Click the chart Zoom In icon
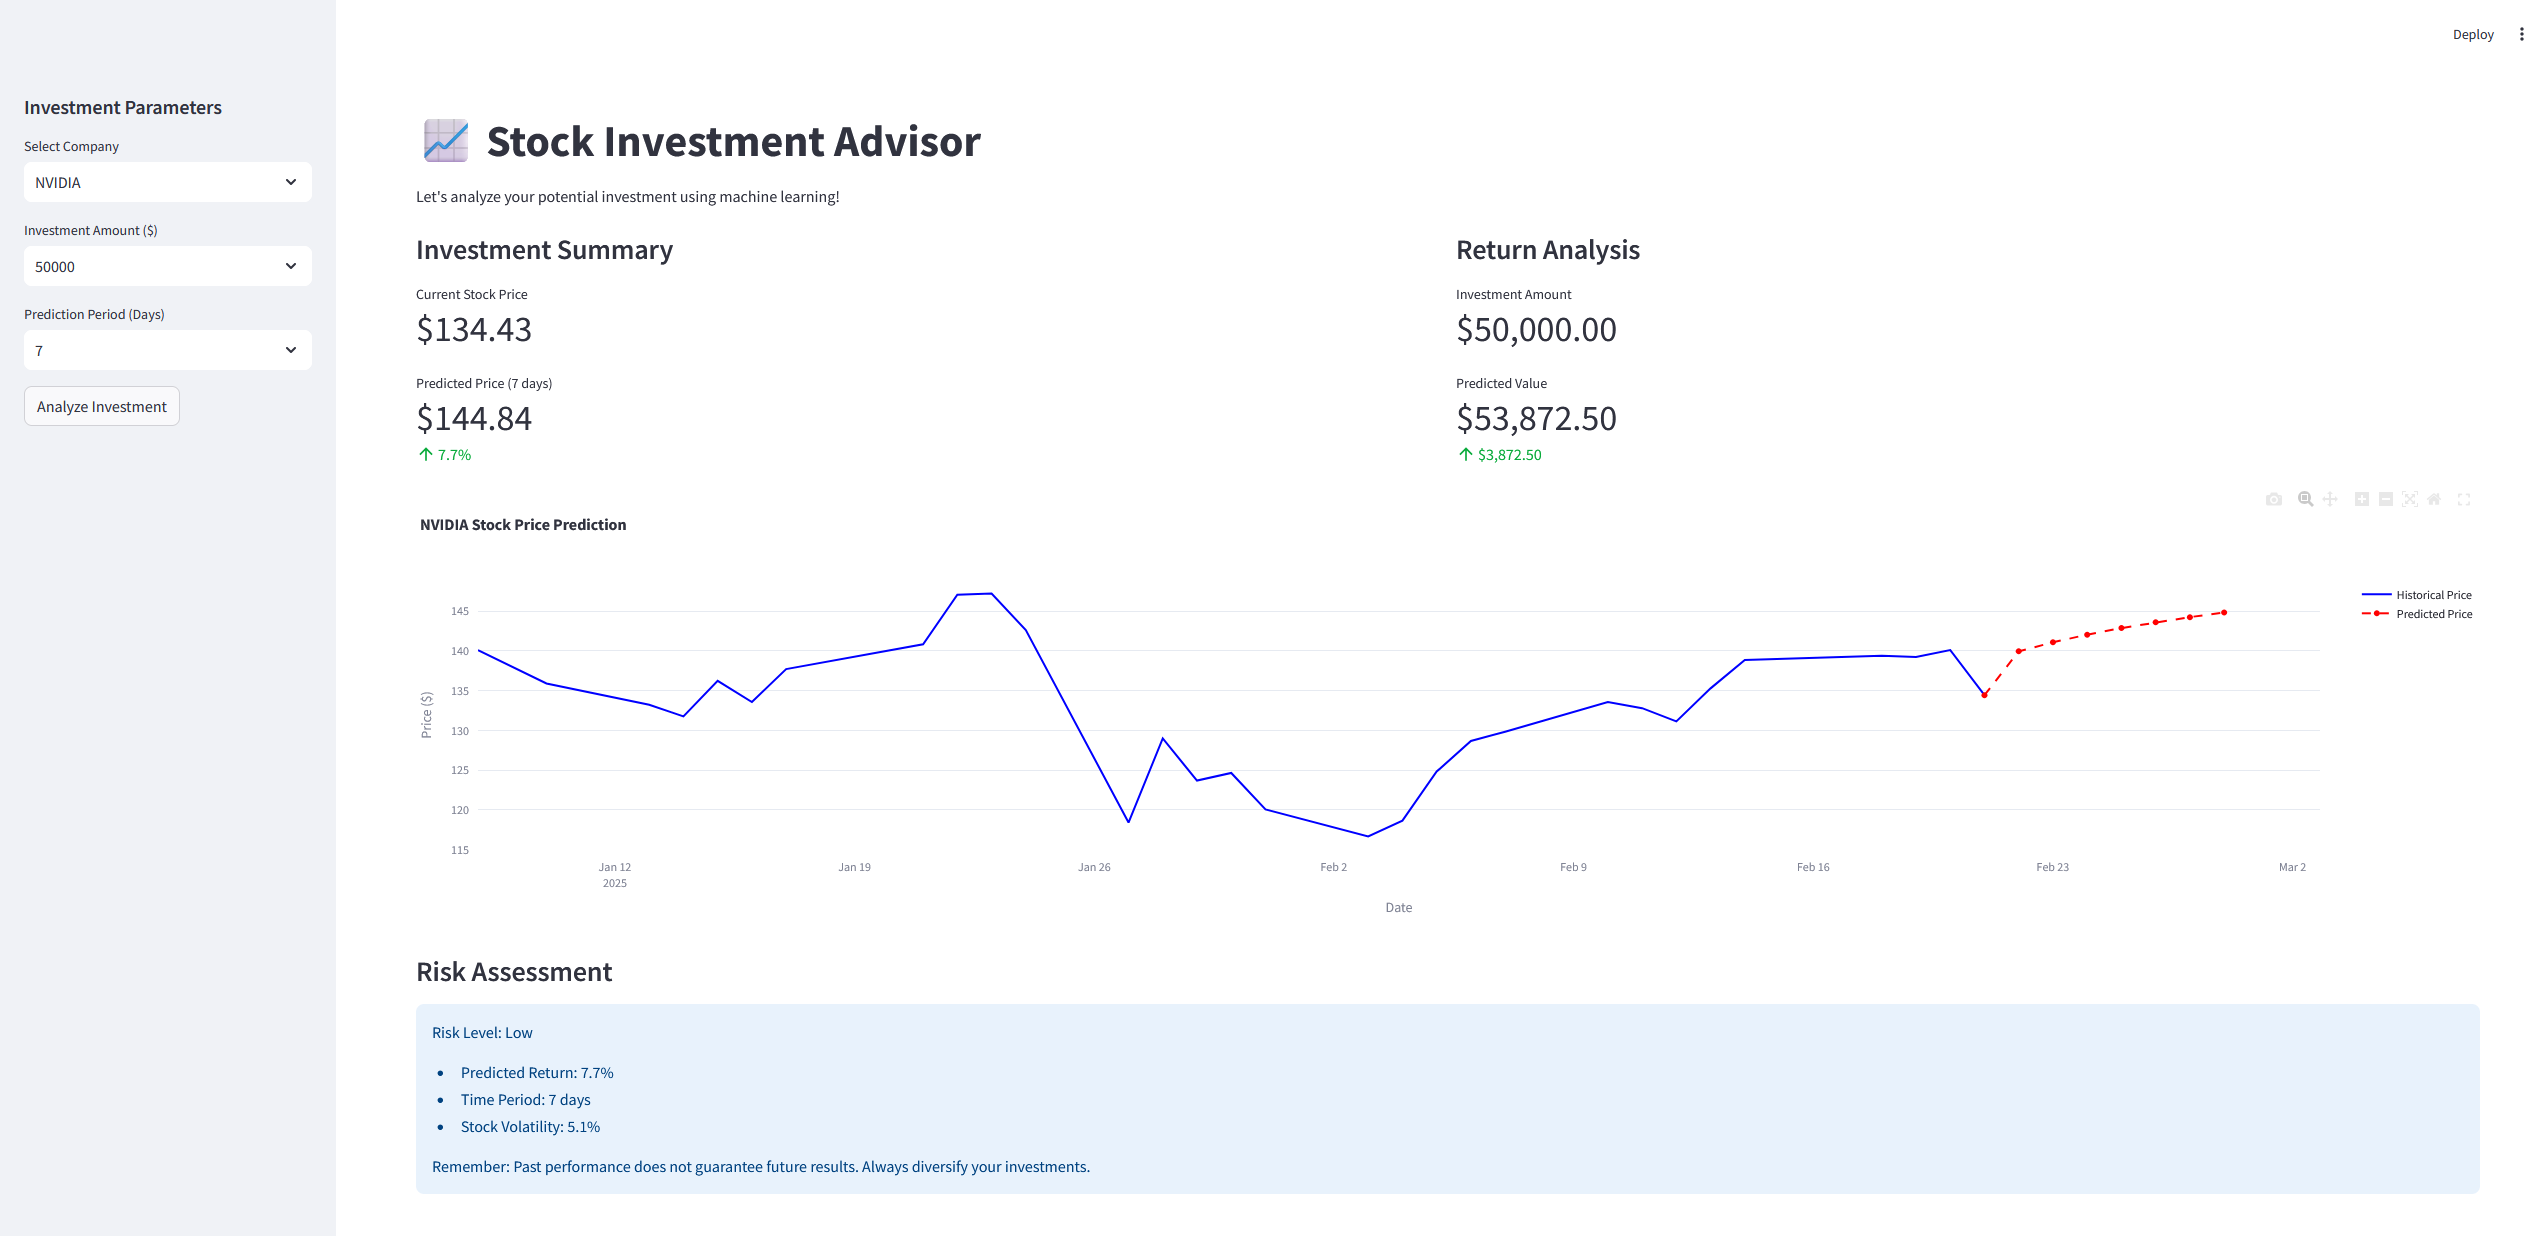2544x1236 pixels. [x=2361, y=499]
